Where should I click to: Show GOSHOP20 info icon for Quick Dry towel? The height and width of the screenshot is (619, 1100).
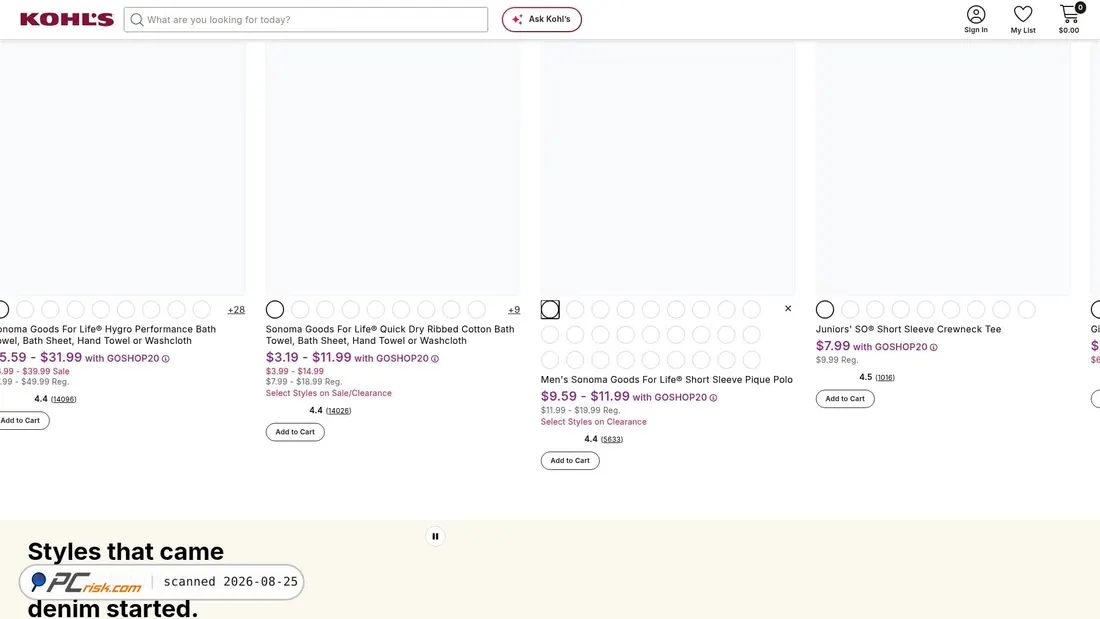pos(435,359)
